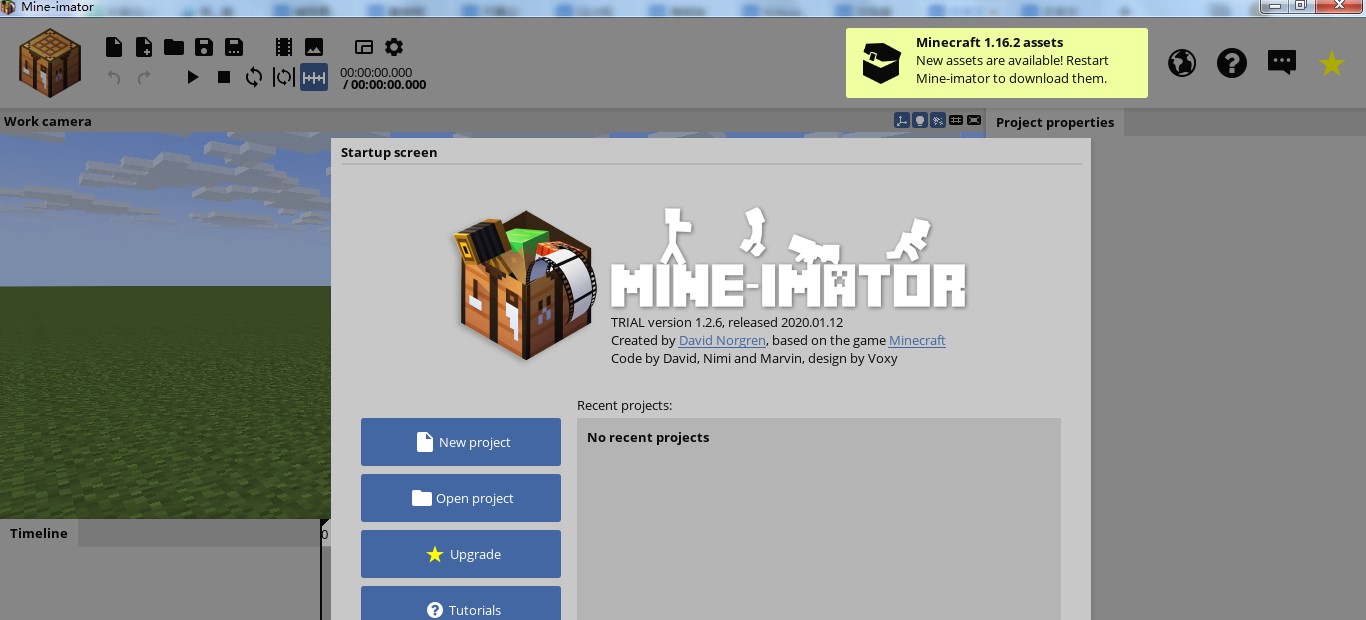This screenshot has width=1366, height=620.
Task: Click the import asset page-plus icon
Action: 144,47
